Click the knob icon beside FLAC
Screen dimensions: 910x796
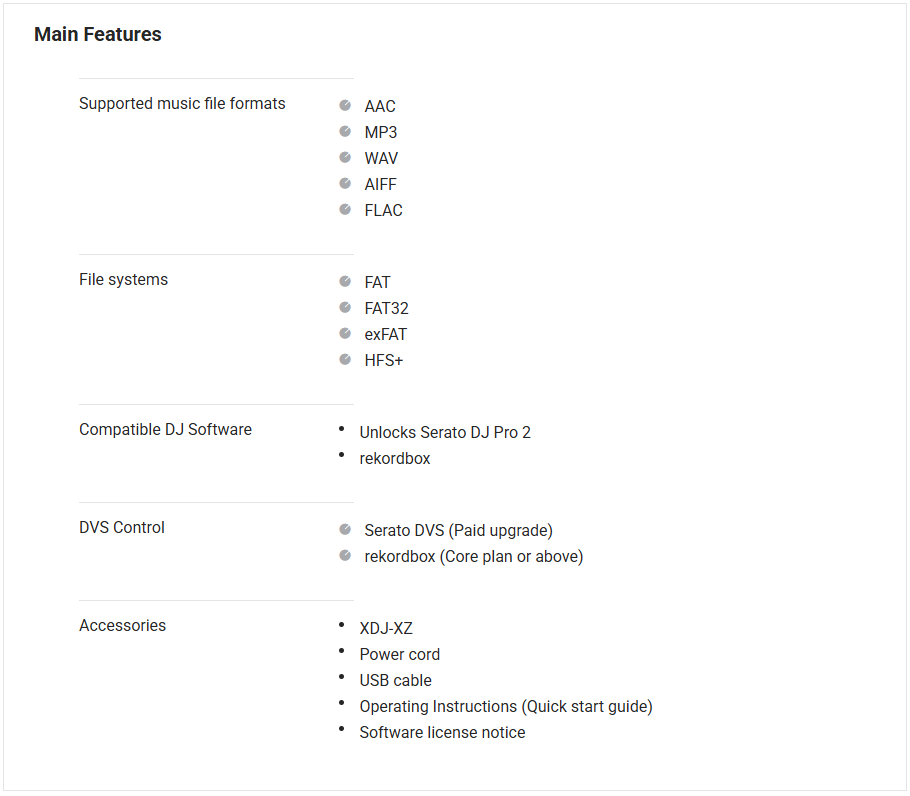coord(345,209)
